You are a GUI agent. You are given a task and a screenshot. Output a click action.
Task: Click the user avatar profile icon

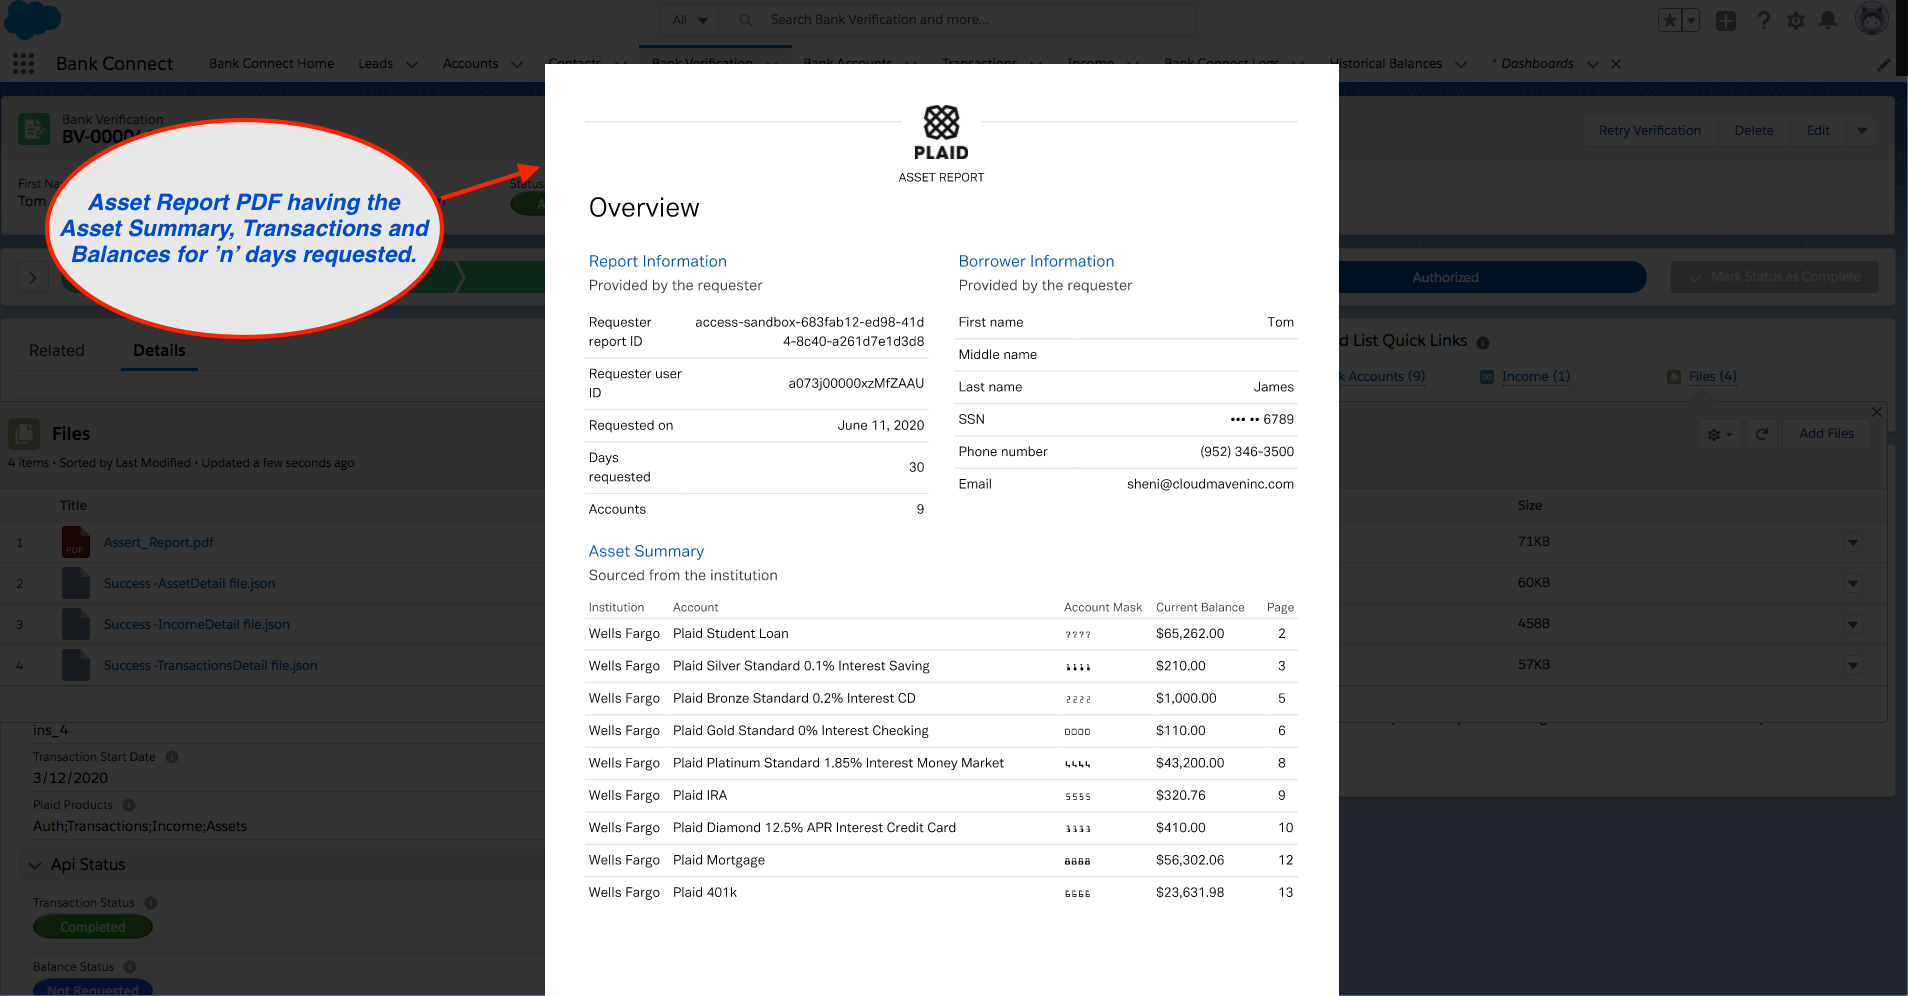[1872, 18]
